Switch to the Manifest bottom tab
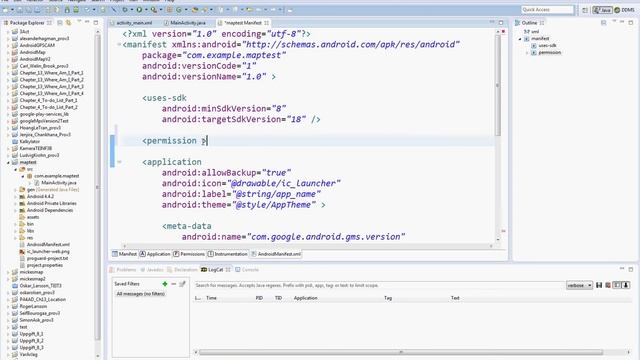This screenshot has height=360, width=640. click(x=124, y=254)
